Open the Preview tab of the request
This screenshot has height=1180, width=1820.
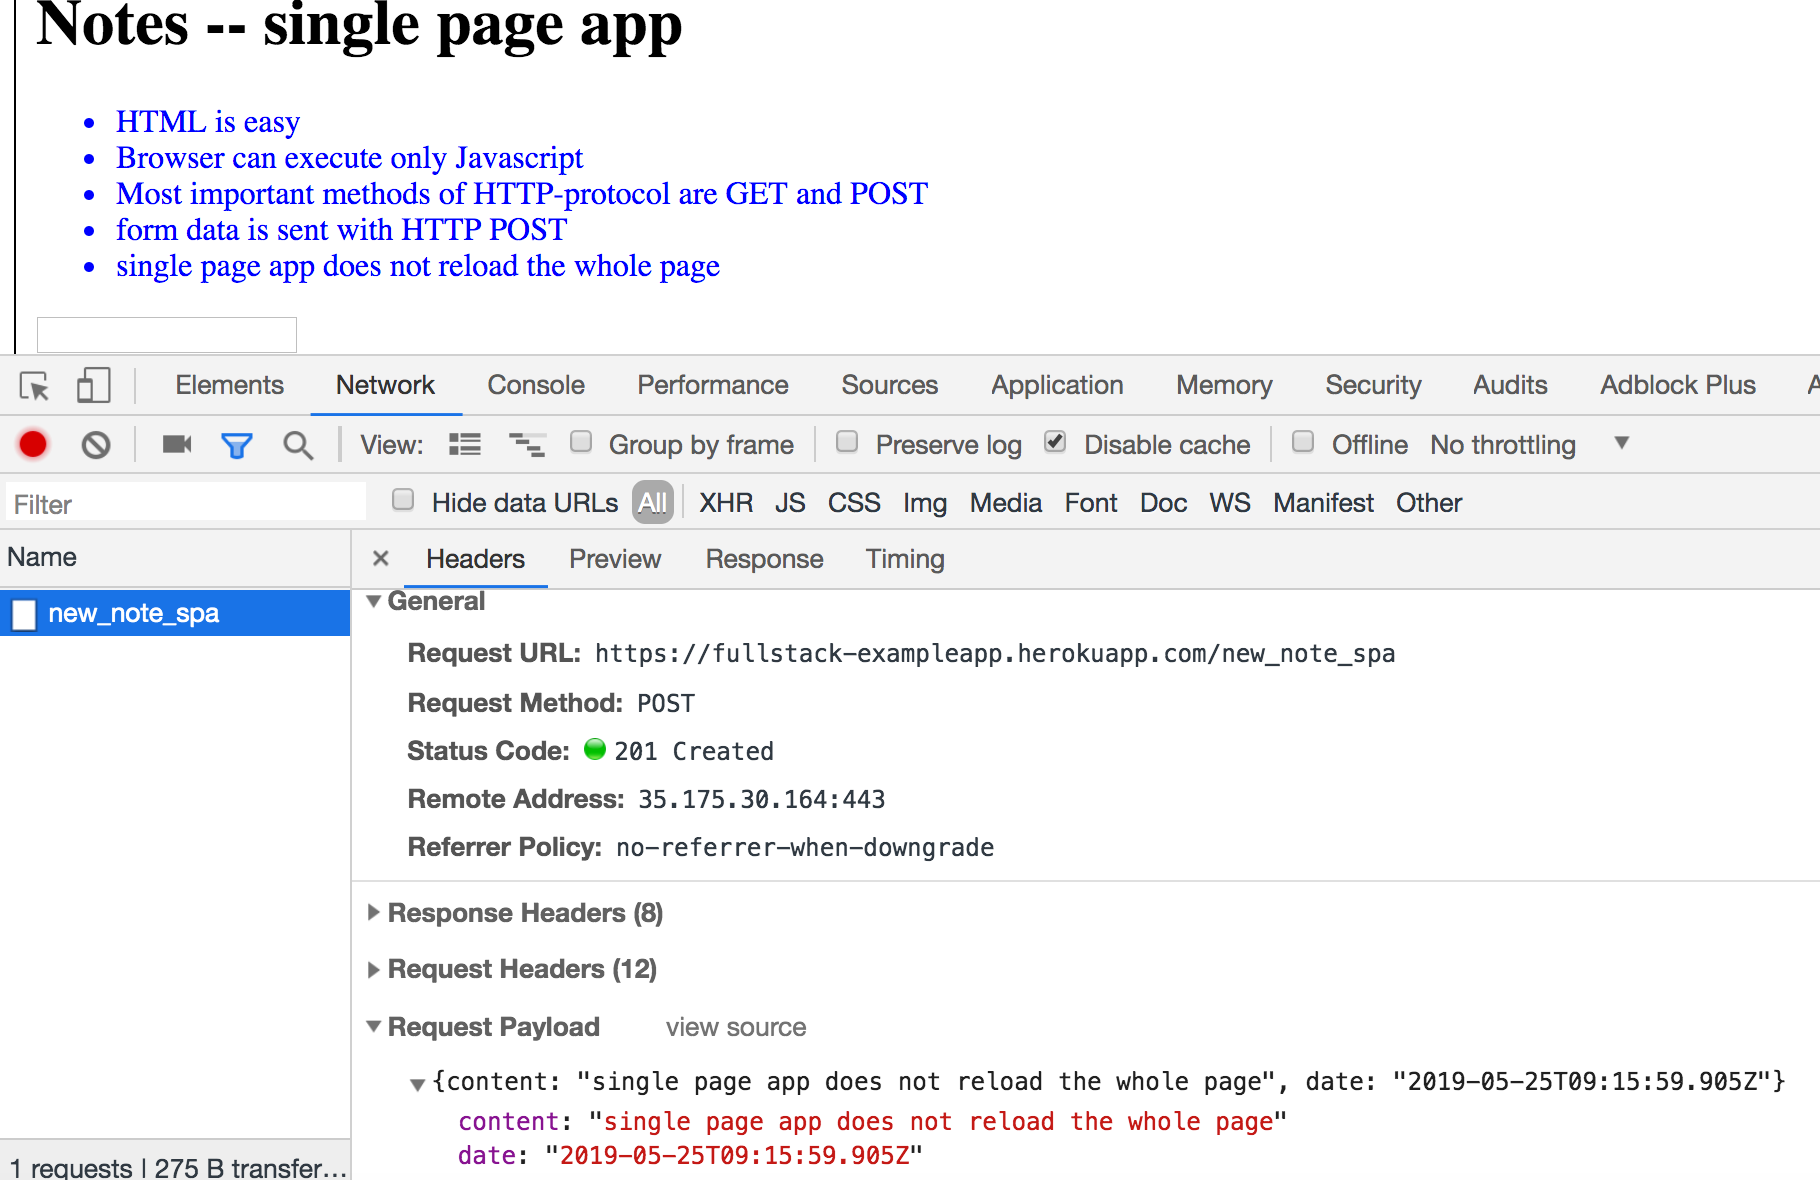pos(615,559)
